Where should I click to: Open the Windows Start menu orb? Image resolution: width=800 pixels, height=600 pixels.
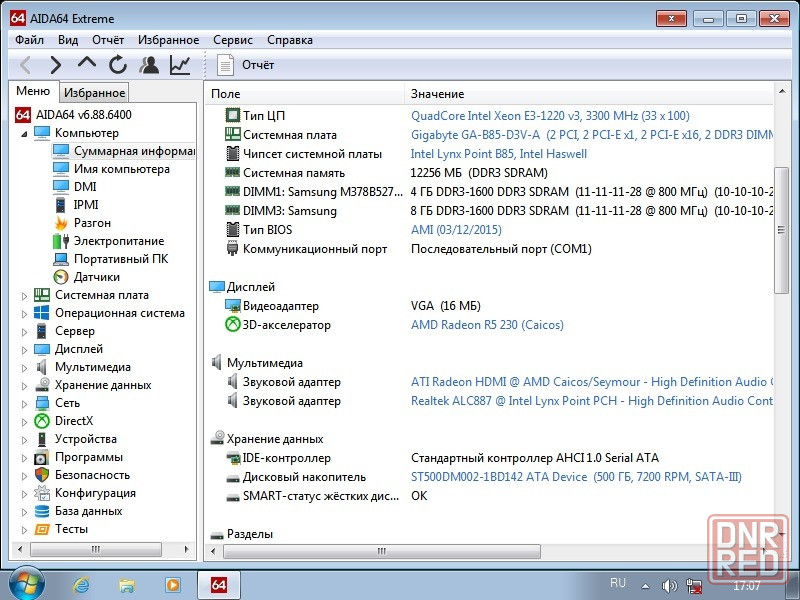tap(27, 584)
